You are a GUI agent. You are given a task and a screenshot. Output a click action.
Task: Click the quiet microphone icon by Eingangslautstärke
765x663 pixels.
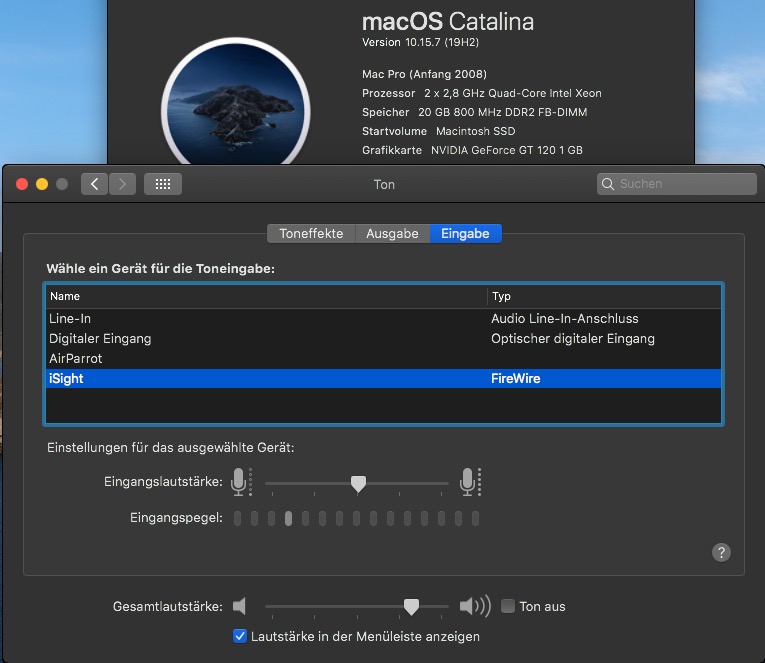(241, 482)
